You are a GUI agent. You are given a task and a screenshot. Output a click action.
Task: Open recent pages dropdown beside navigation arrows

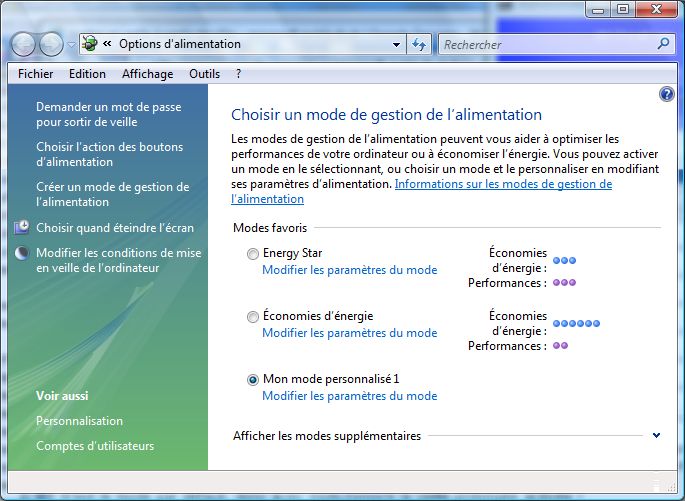[x=71, y=45]
